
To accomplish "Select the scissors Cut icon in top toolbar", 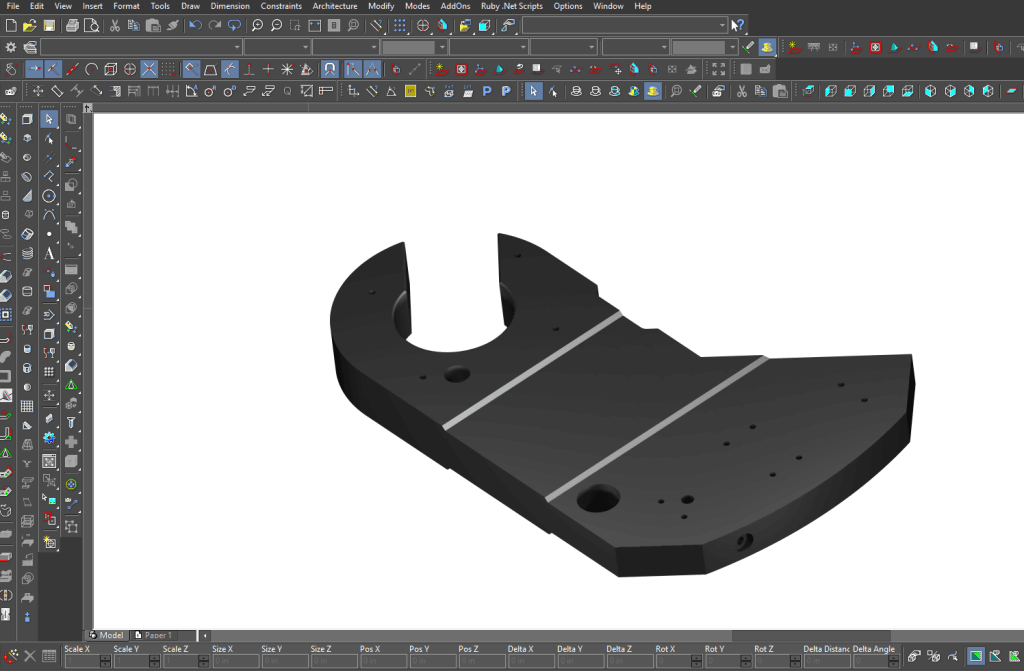I will [115, 25].
